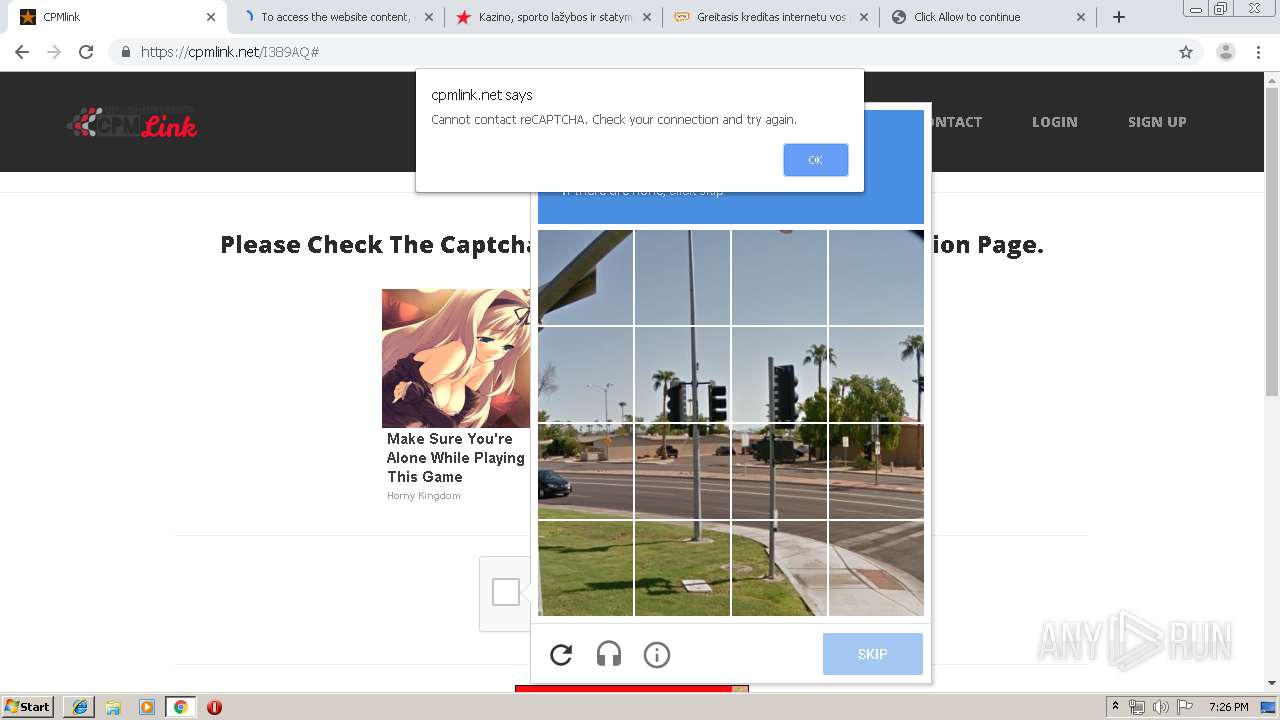Open Opera browser from taskbar
This screenshot has width=1280, height=720.
214,707
